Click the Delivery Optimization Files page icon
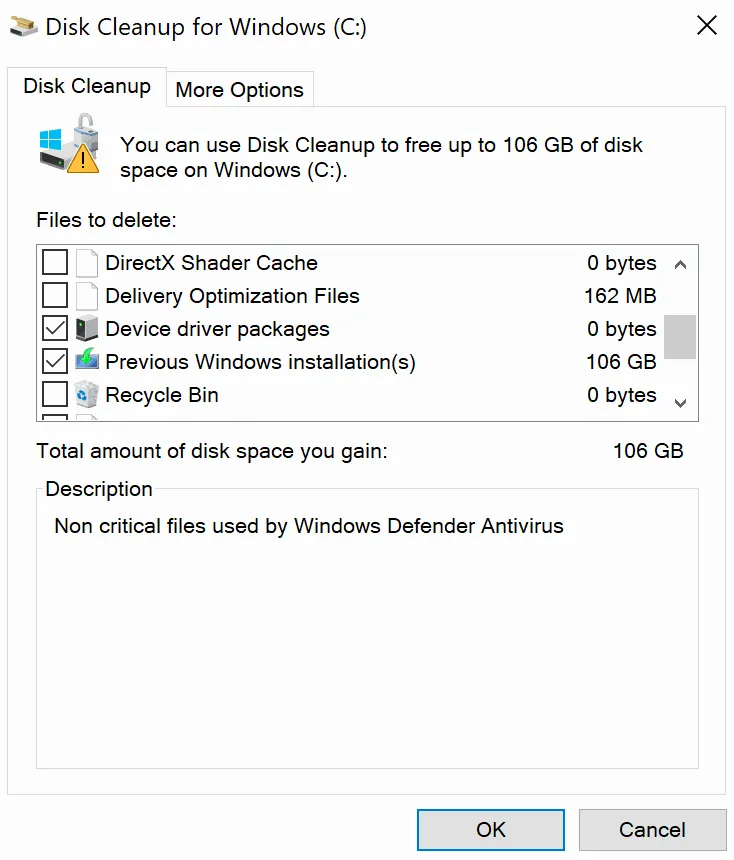Viewport: 734px width, 860px height. pos(87,296)
